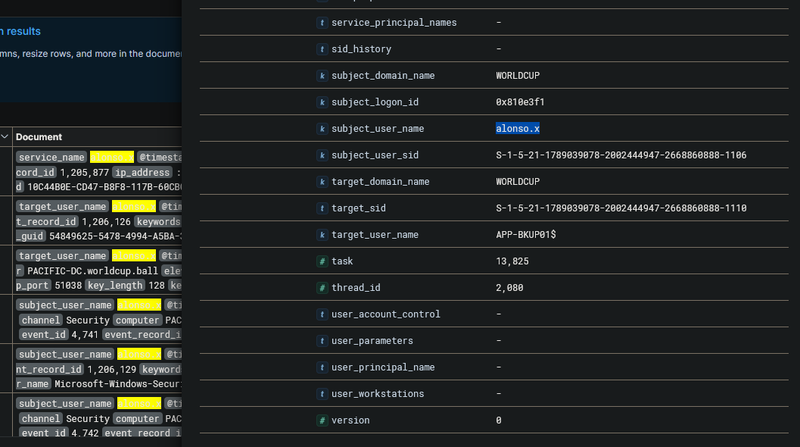The width and height of the screenshot is (800, 447).
Task: Click keyword icon beside subject_user_name in flyout
Action: click(x=322, y=129)
